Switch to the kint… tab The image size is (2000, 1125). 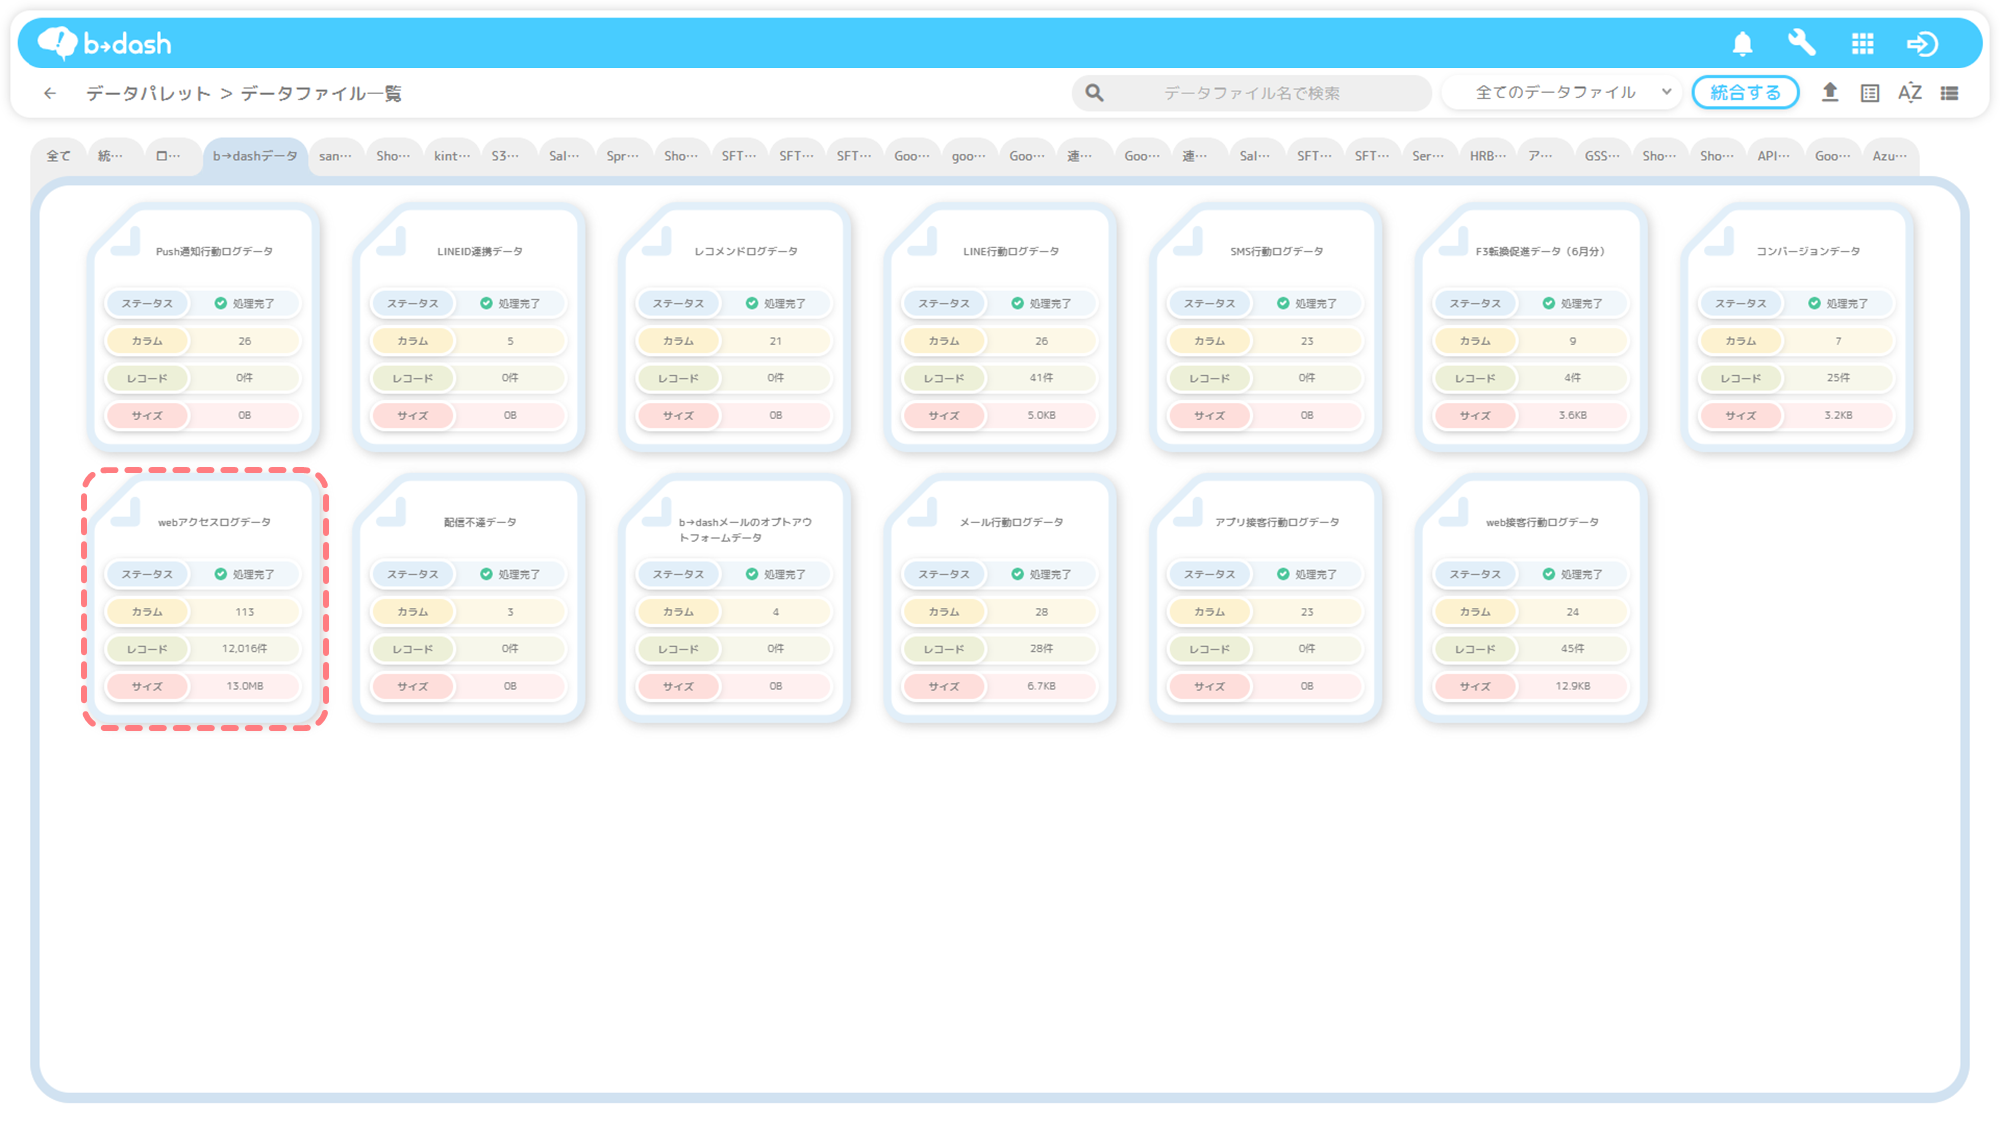tap(451, 156)
